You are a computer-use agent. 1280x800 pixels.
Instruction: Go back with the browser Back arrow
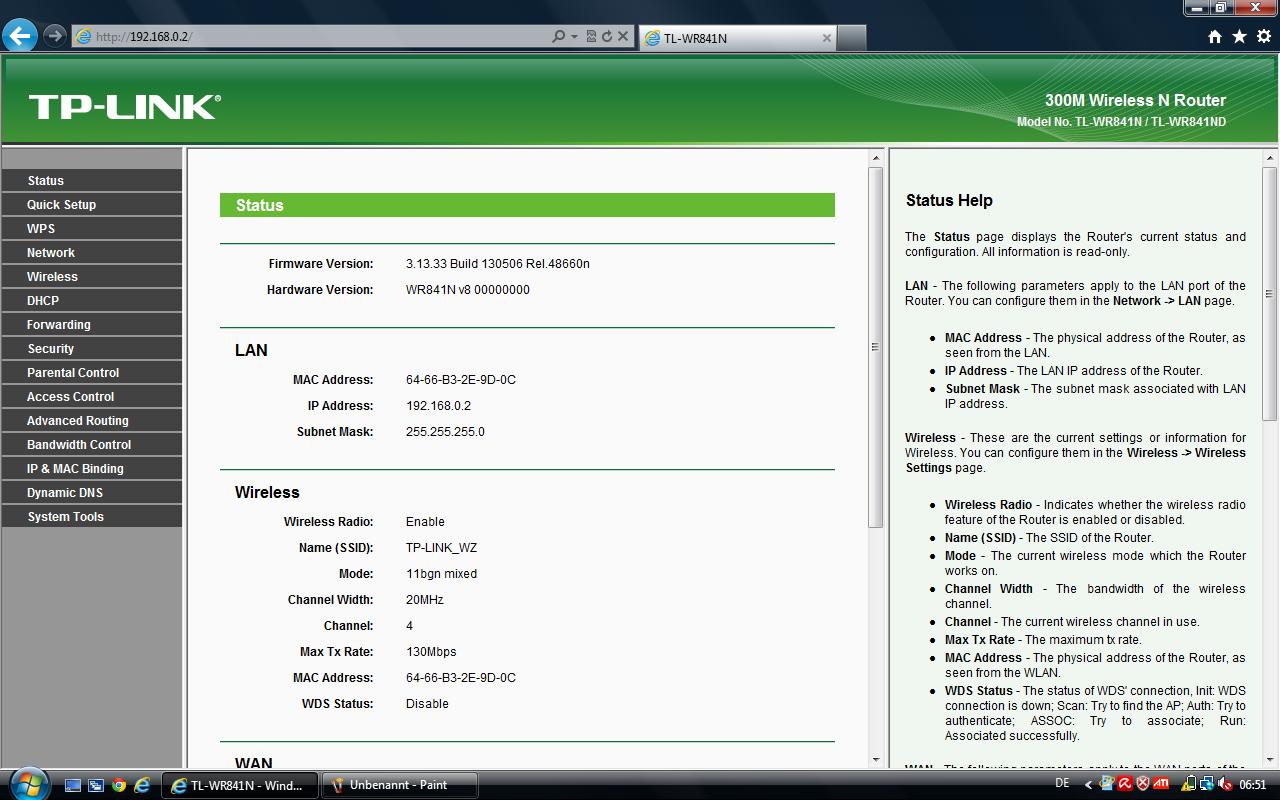pos(20,36)
